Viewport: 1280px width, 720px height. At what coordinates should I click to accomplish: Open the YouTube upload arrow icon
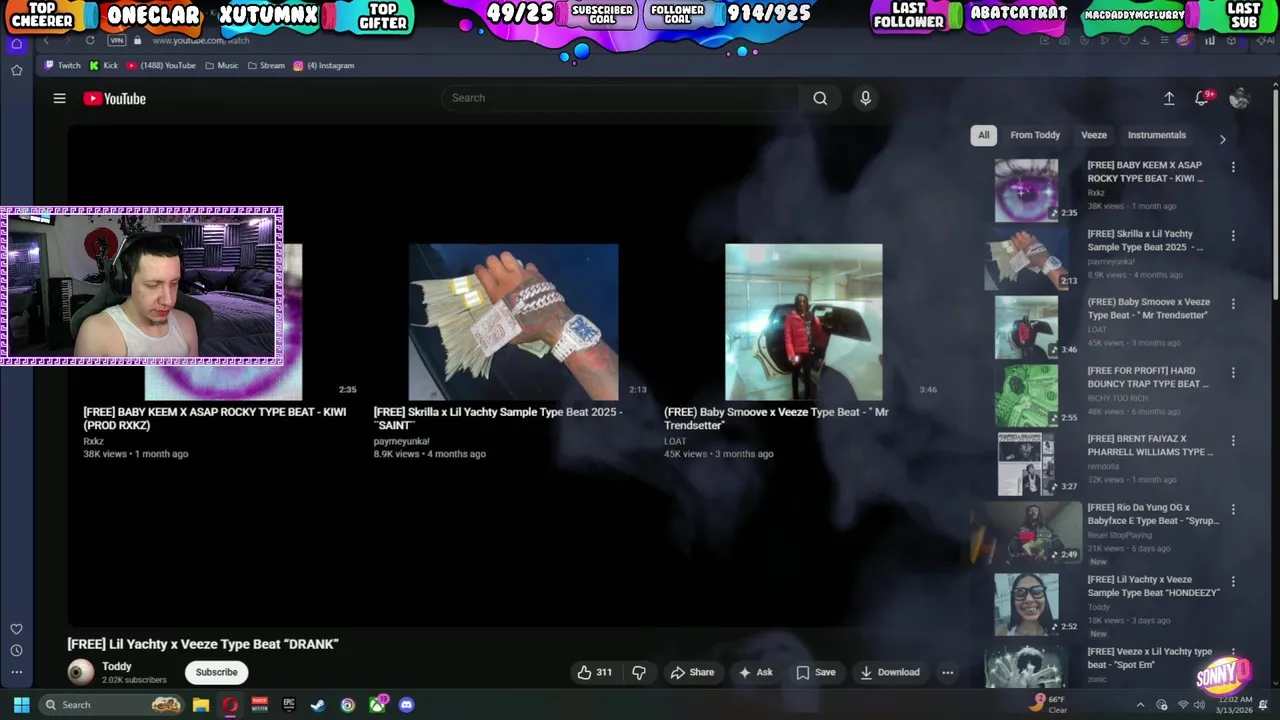click(1169, 98)
